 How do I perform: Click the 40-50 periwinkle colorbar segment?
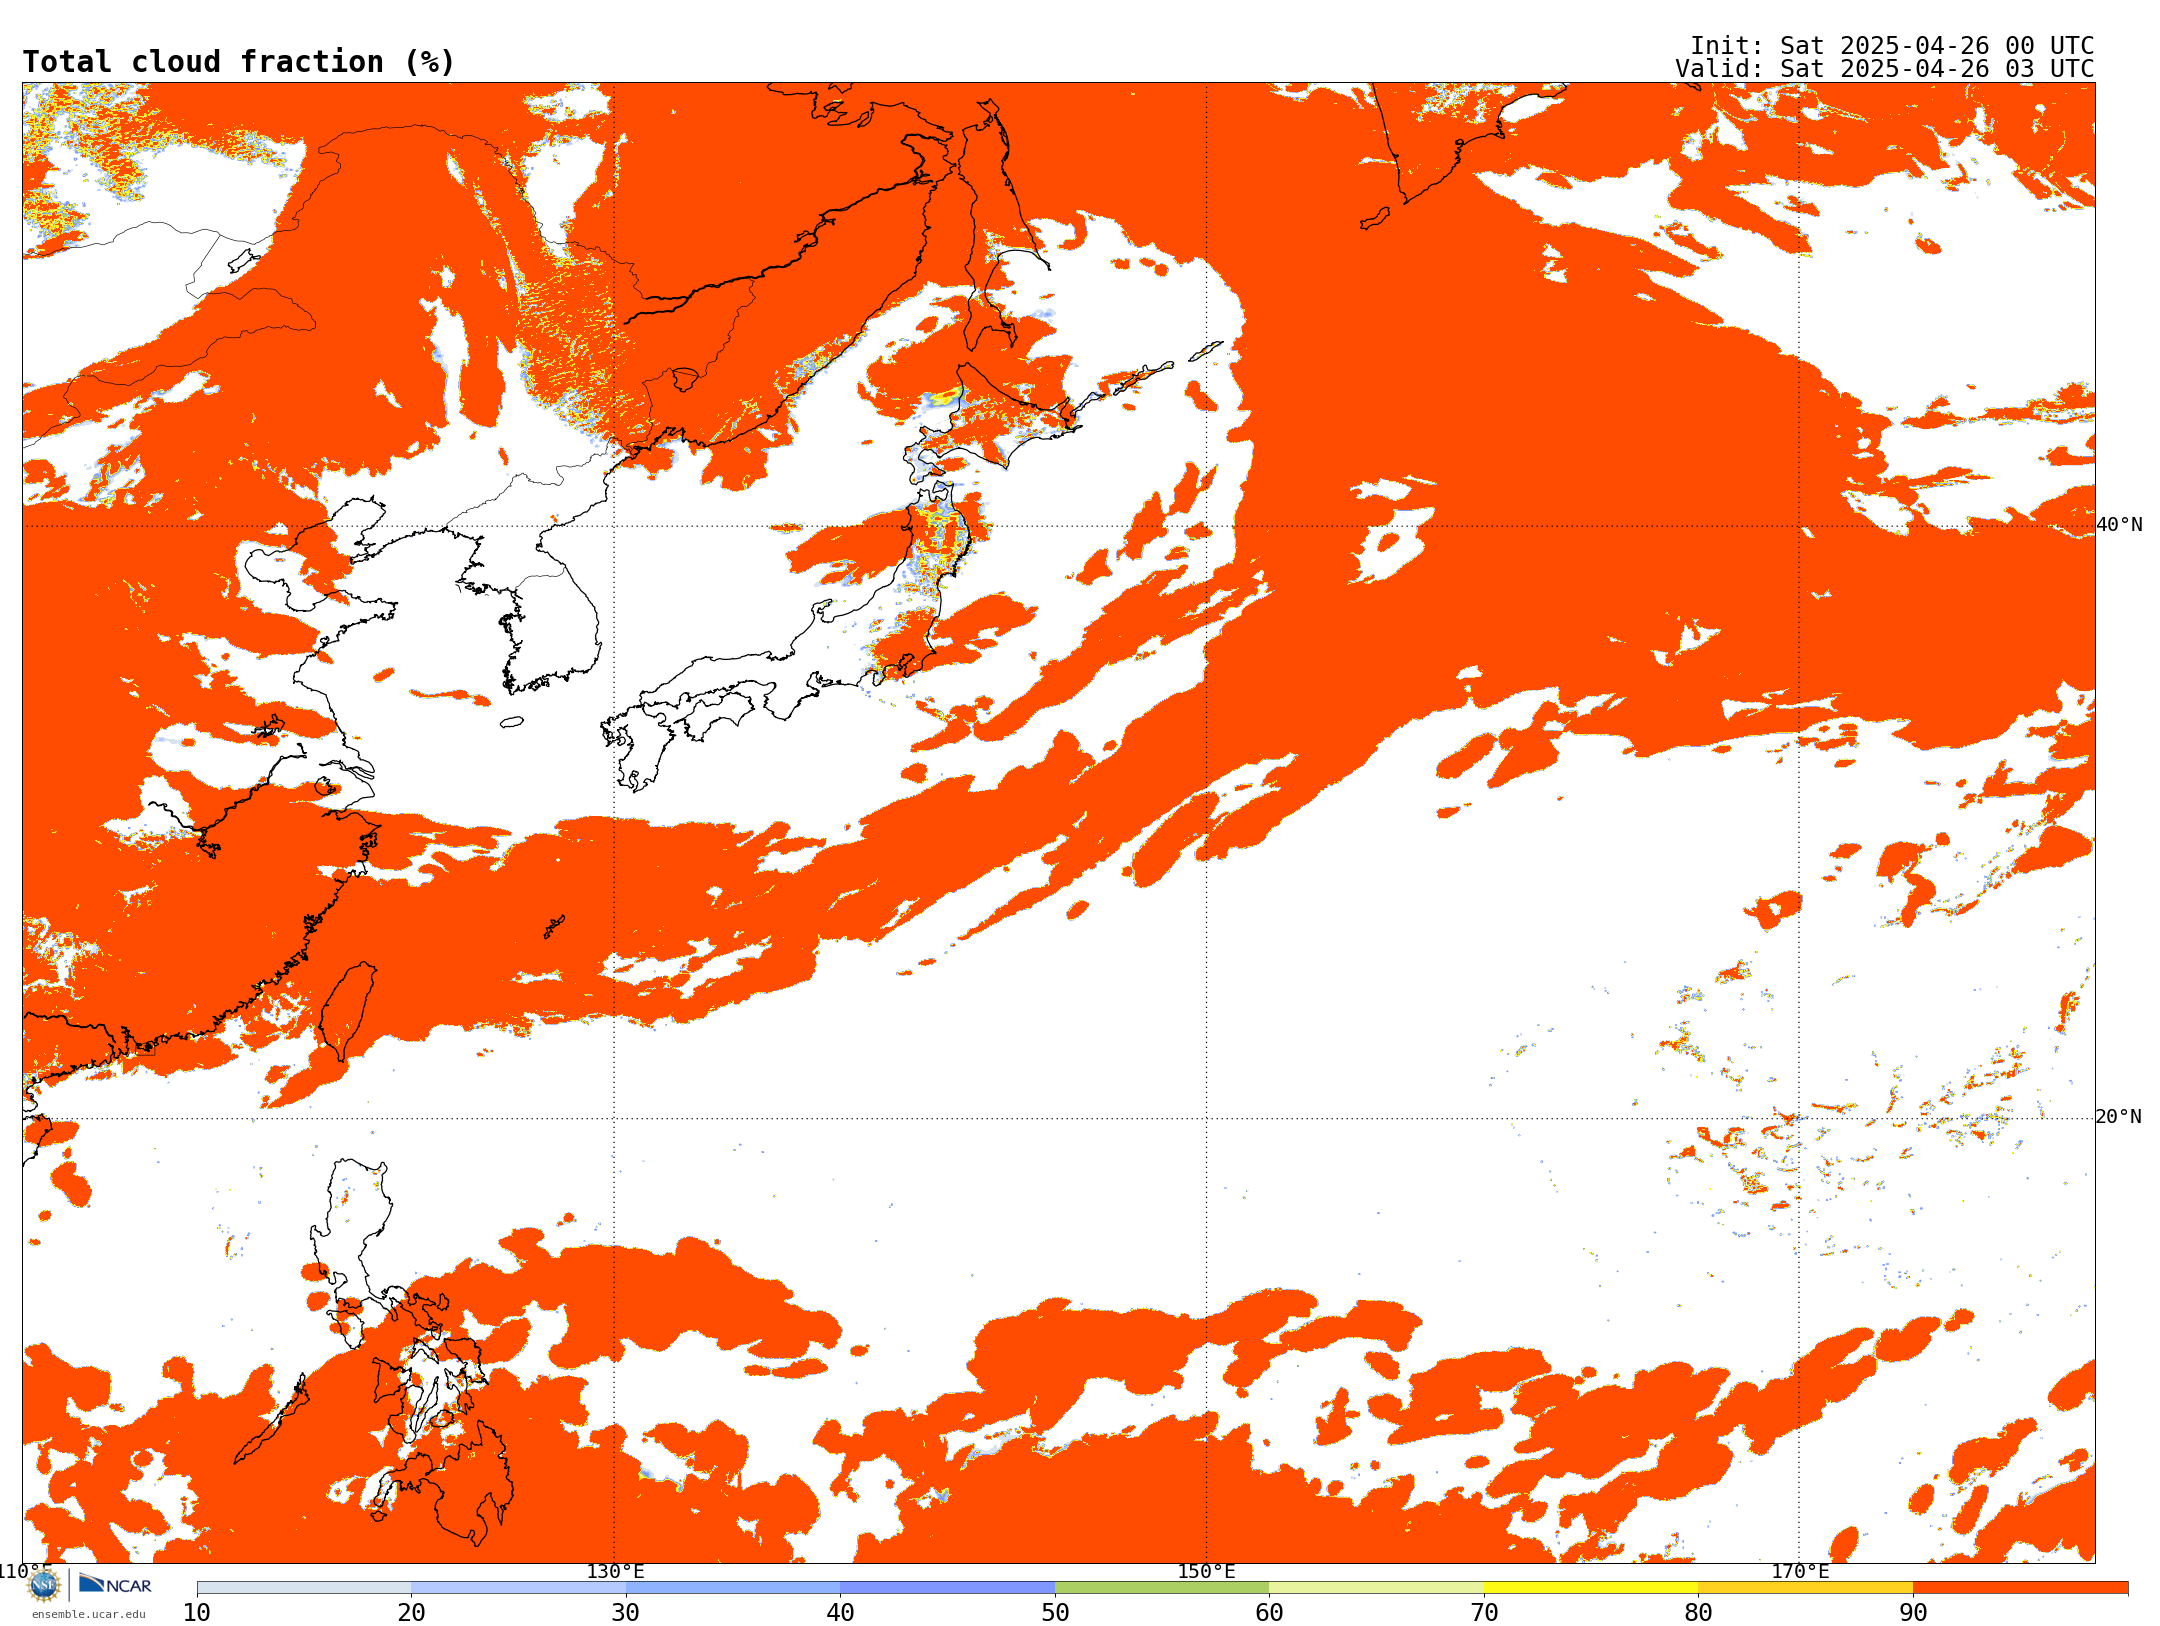947,1588
